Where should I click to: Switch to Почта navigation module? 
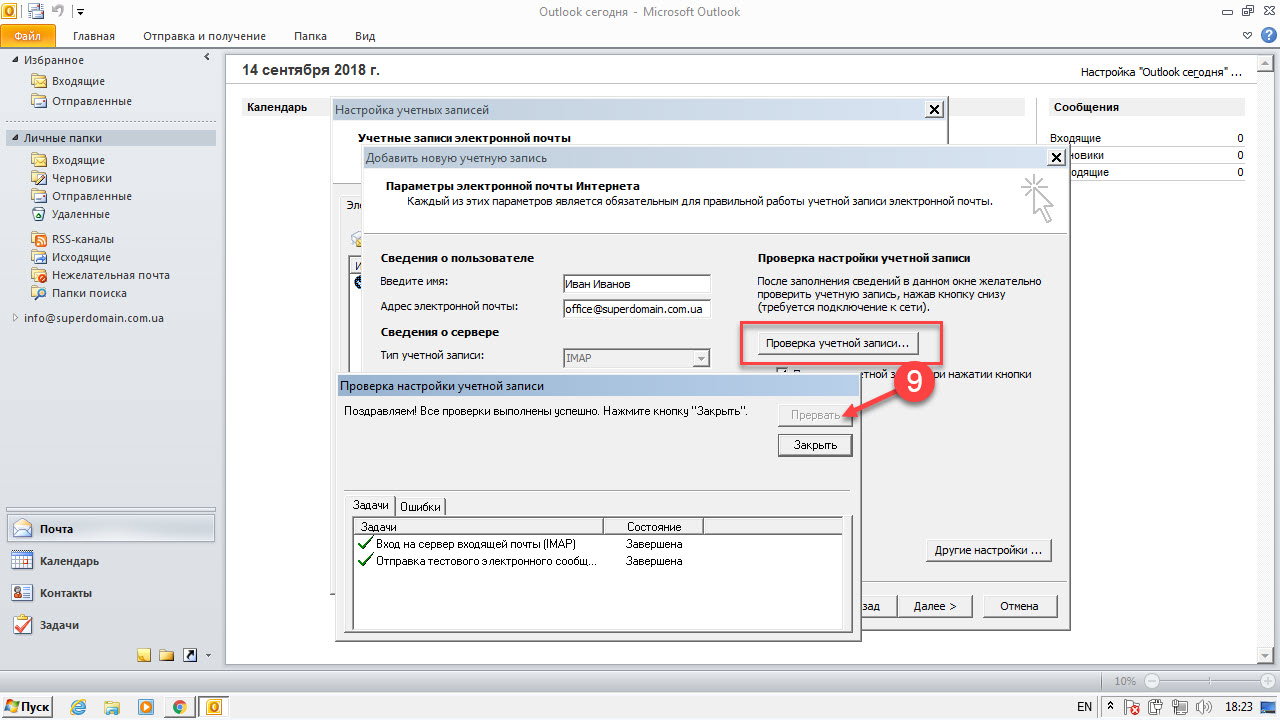pyautogui.click(x=110, y=529)
